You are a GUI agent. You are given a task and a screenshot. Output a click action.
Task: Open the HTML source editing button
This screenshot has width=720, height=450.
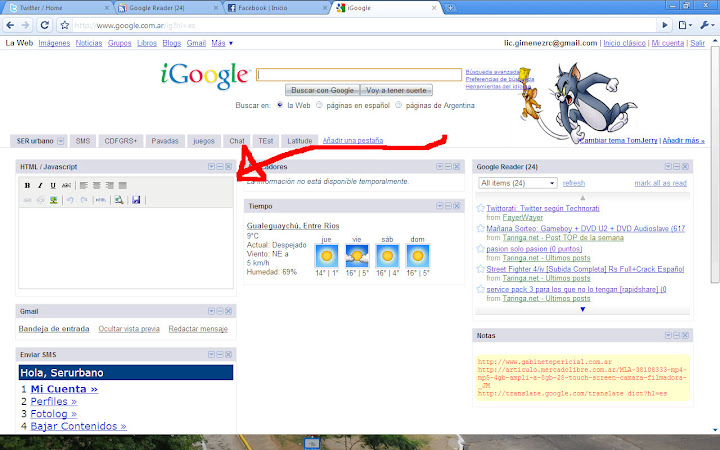(101, 200)
